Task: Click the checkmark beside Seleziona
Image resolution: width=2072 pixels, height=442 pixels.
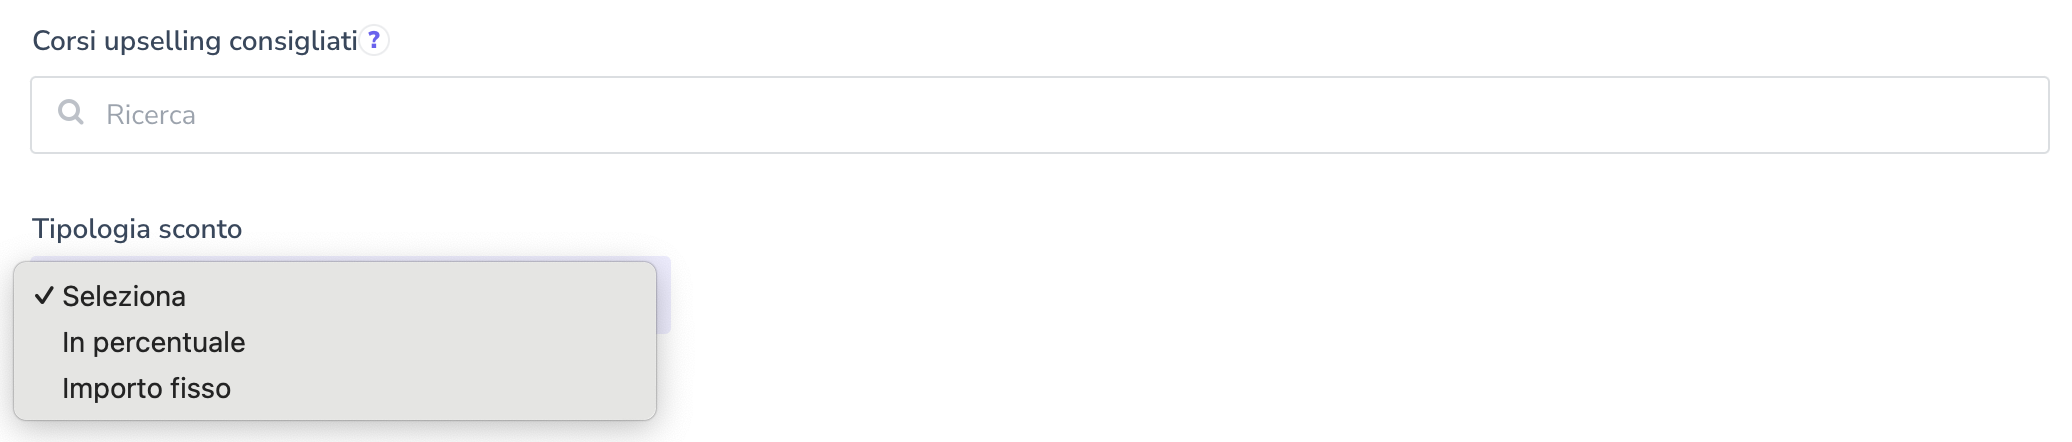Action: pyautogui.click(x=43, y=296)
